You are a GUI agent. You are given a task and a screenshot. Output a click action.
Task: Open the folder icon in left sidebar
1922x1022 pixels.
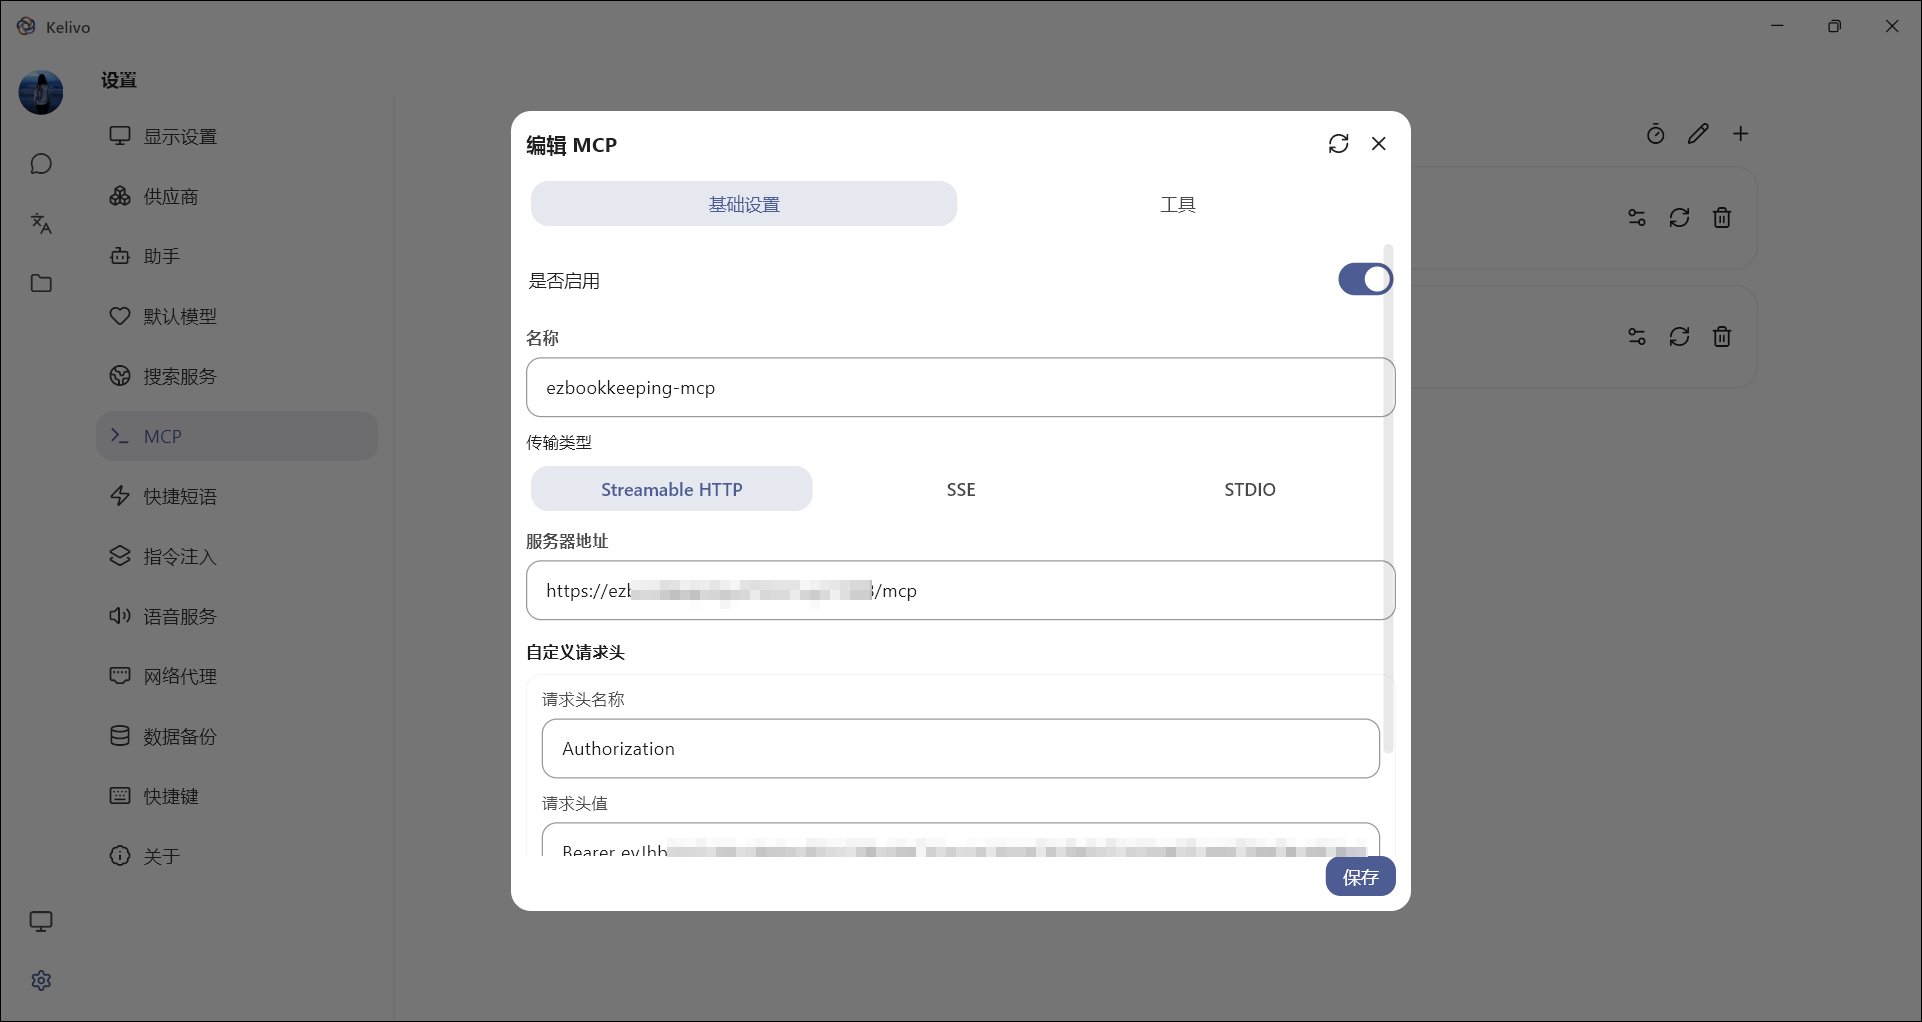(41, 284)
